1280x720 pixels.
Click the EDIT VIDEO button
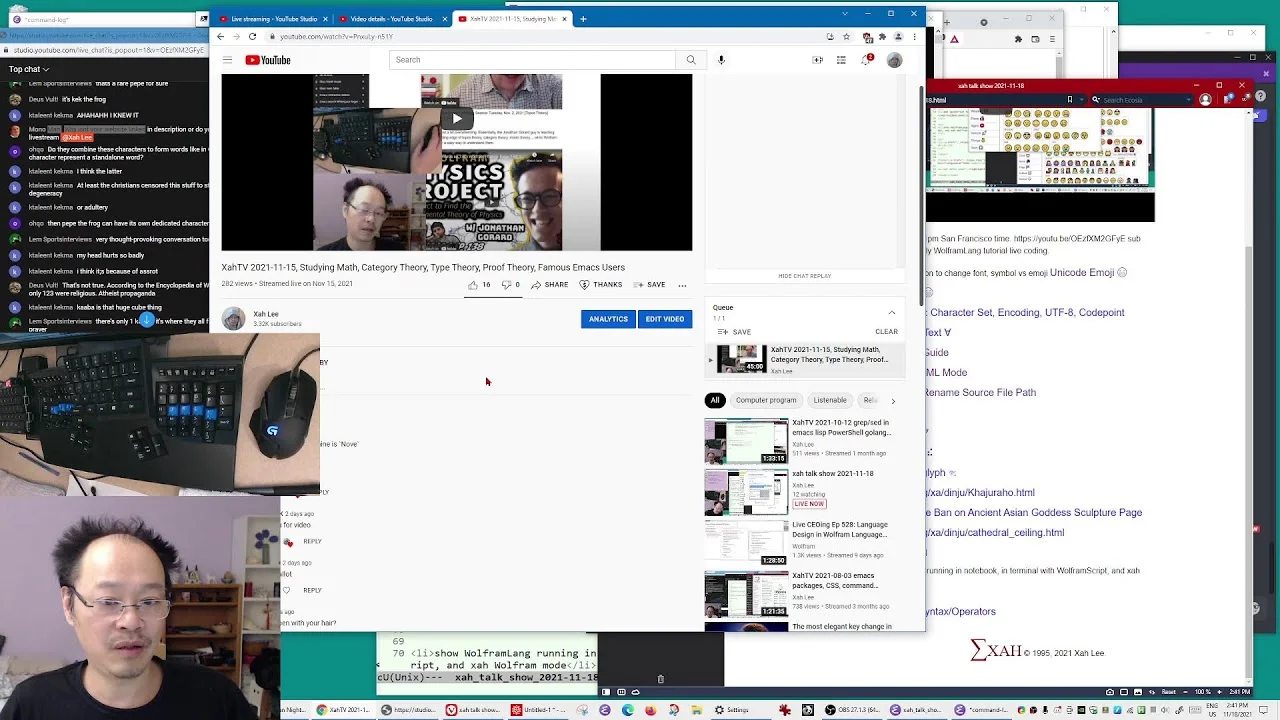click(665, 319)
